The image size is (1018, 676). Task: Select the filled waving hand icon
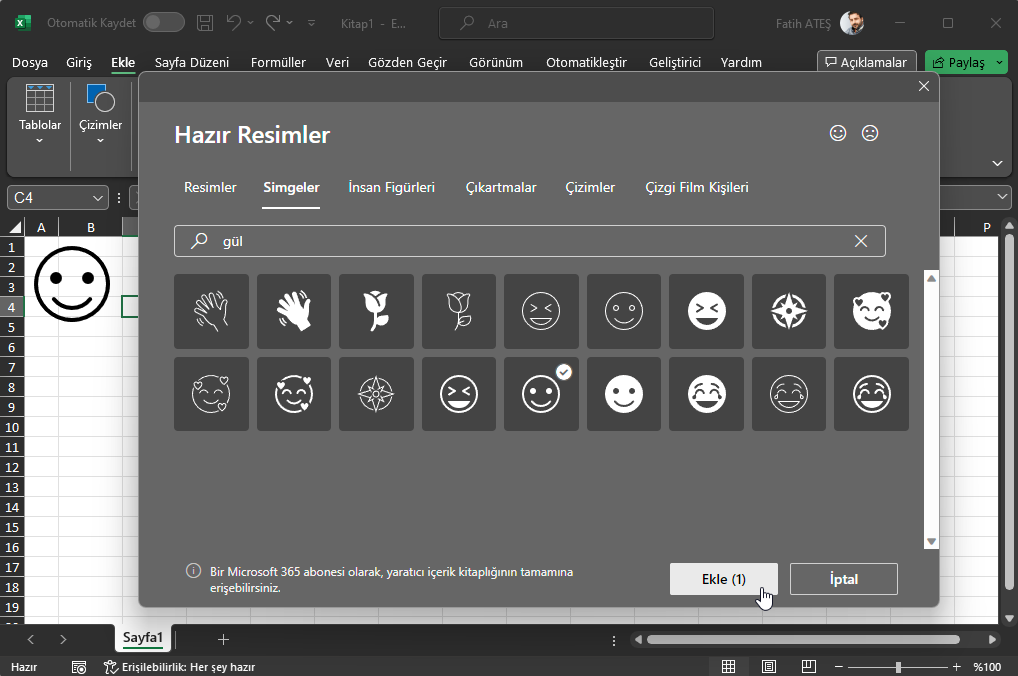click(x=294, y=311)
